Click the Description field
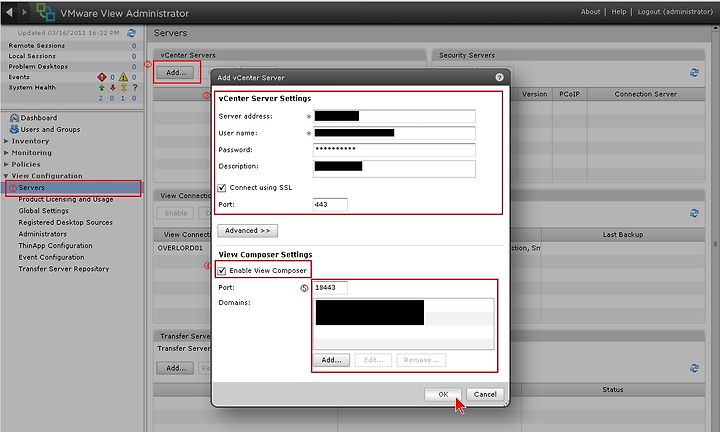 pyautogui.click(x=394, y=168)
